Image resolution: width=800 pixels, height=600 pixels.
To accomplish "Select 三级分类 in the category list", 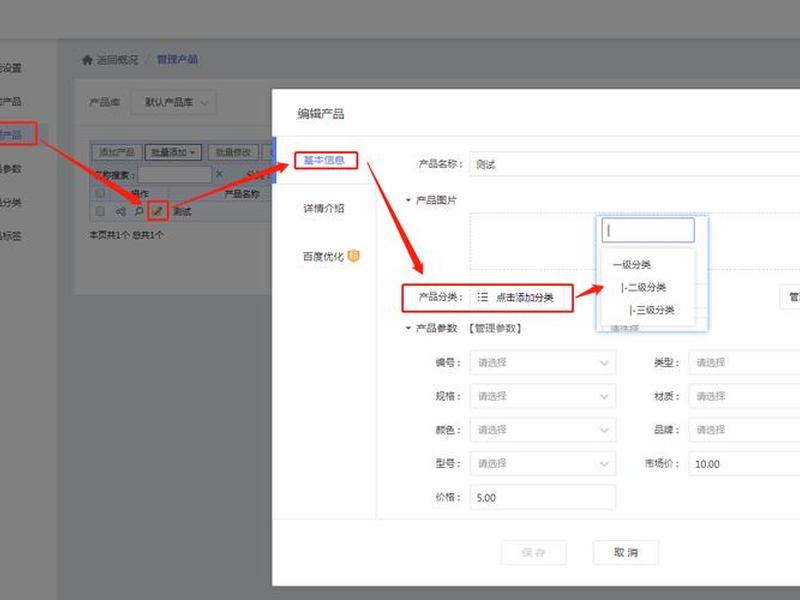I will point(652,310).
